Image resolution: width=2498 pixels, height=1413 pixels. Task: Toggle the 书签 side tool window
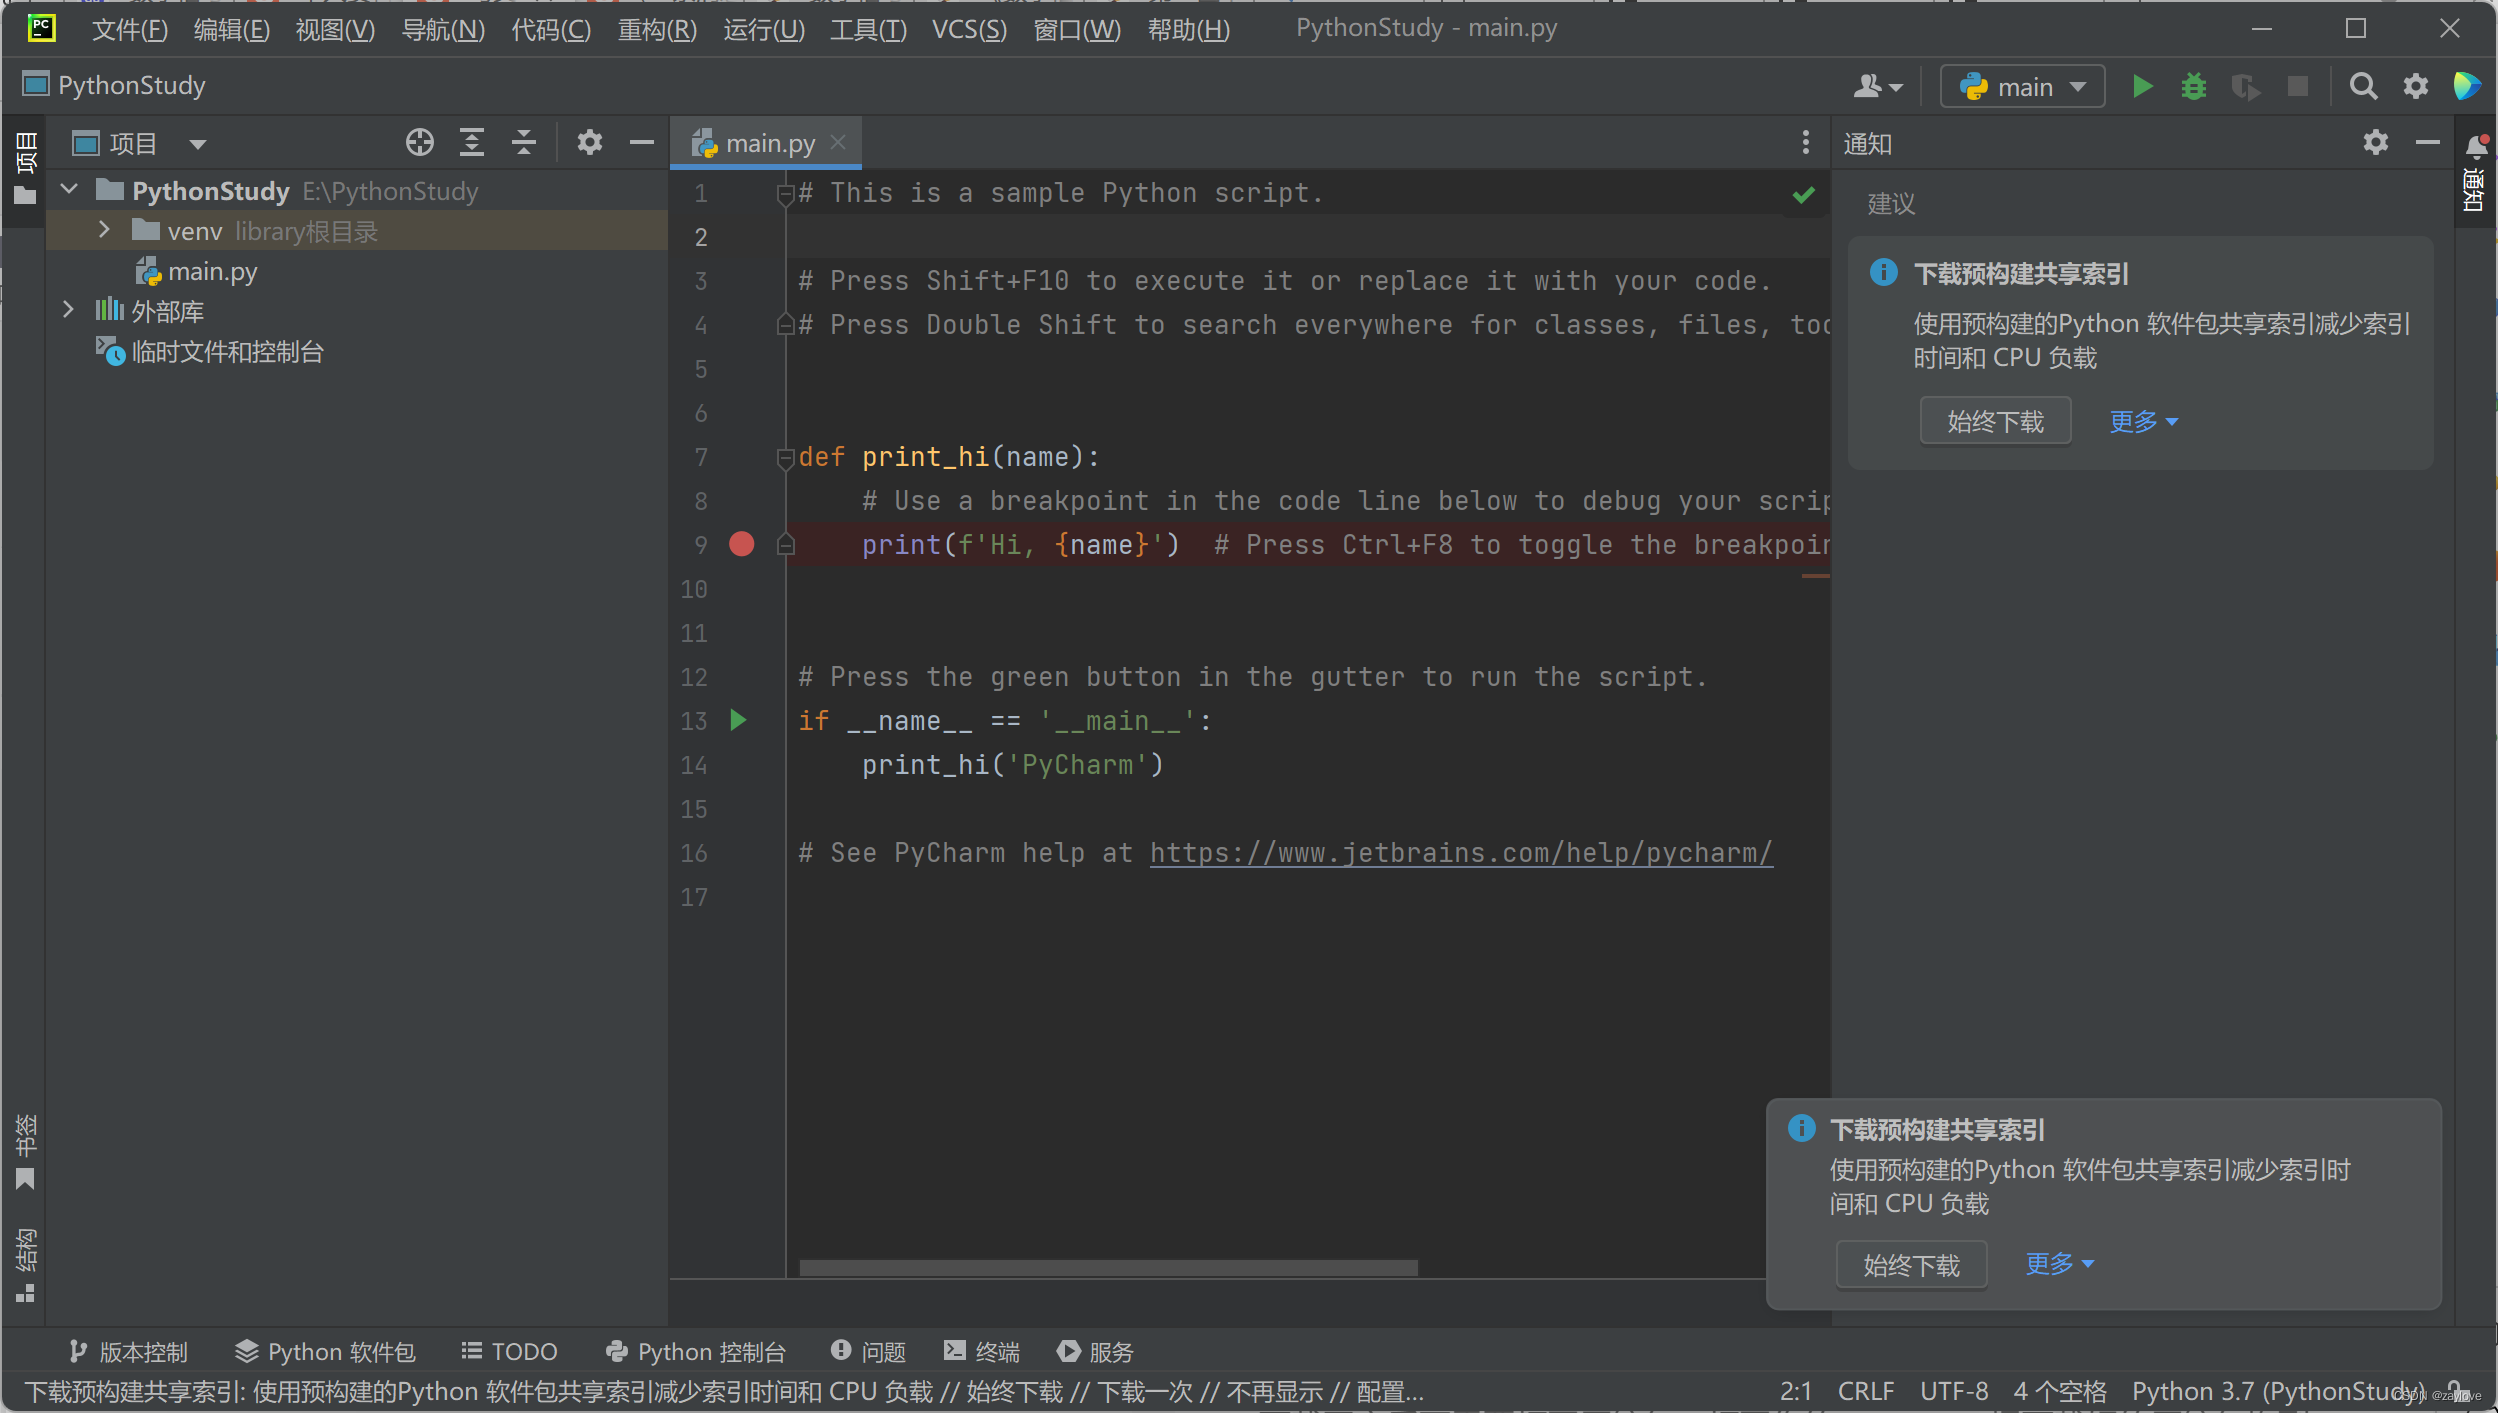tap(25, 1152)
